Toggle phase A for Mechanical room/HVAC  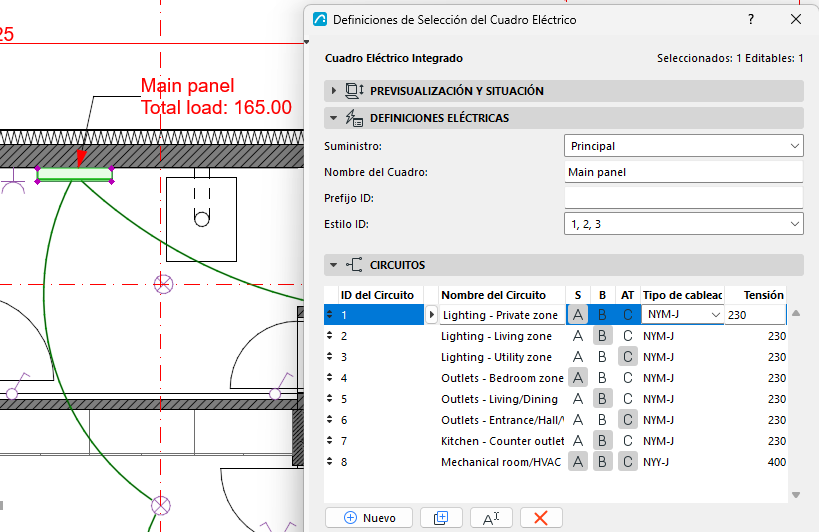click(x=578, y=462)
